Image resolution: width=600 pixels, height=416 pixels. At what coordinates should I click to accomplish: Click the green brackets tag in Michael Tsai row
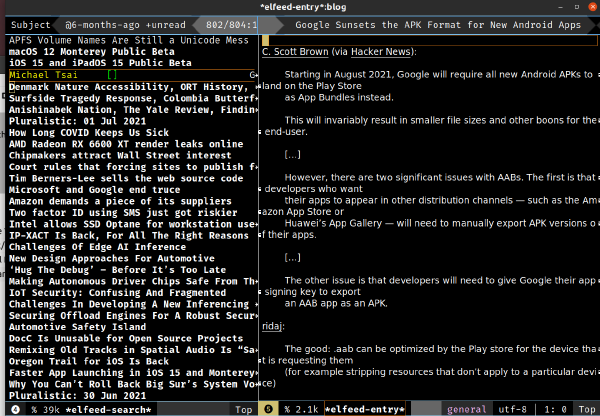(x=112, y=75)
